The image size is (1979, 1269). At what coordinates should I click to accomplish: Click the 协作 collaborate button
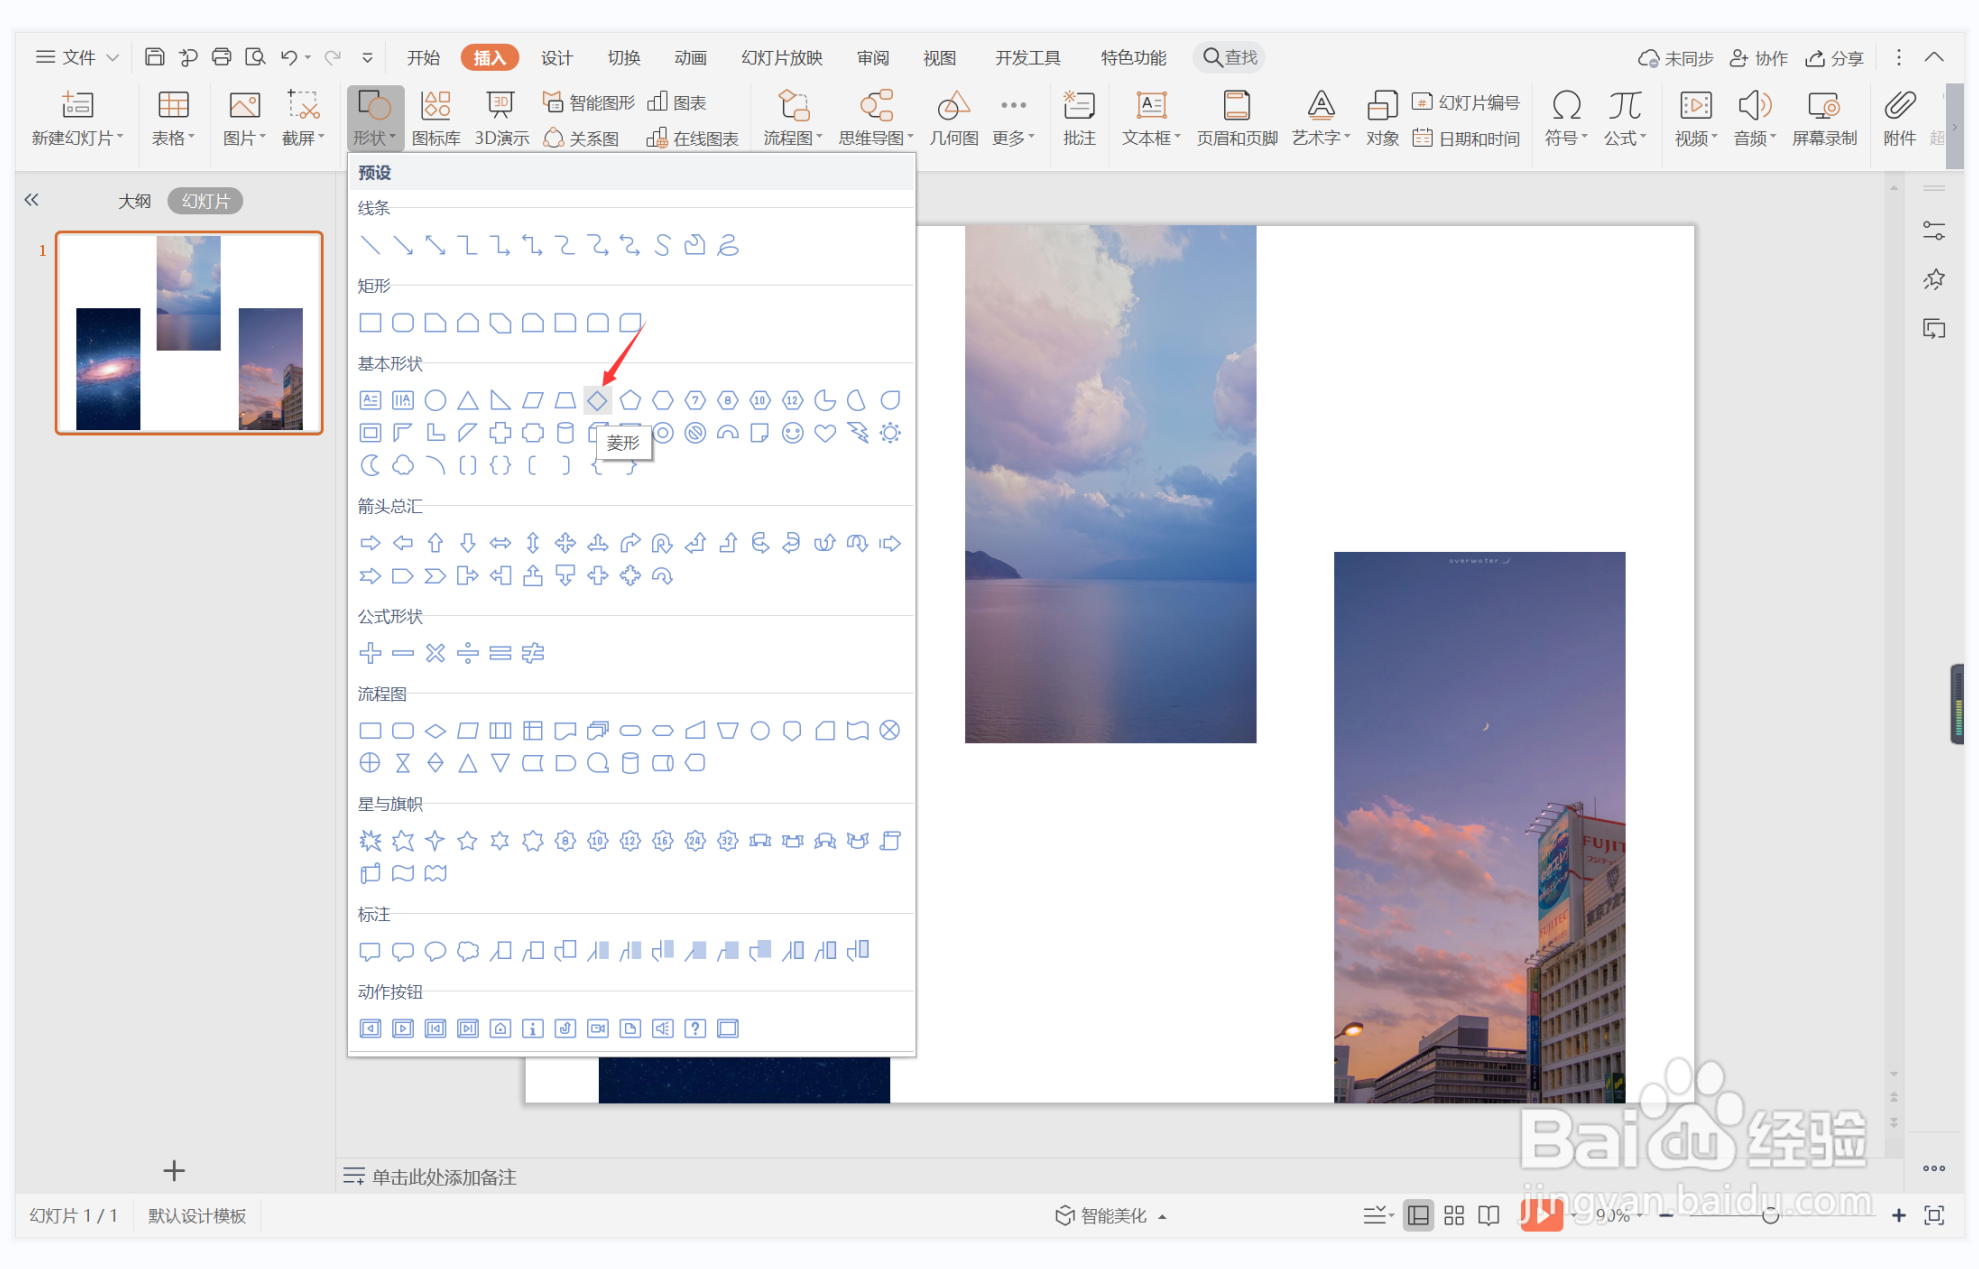[1759, 58]
